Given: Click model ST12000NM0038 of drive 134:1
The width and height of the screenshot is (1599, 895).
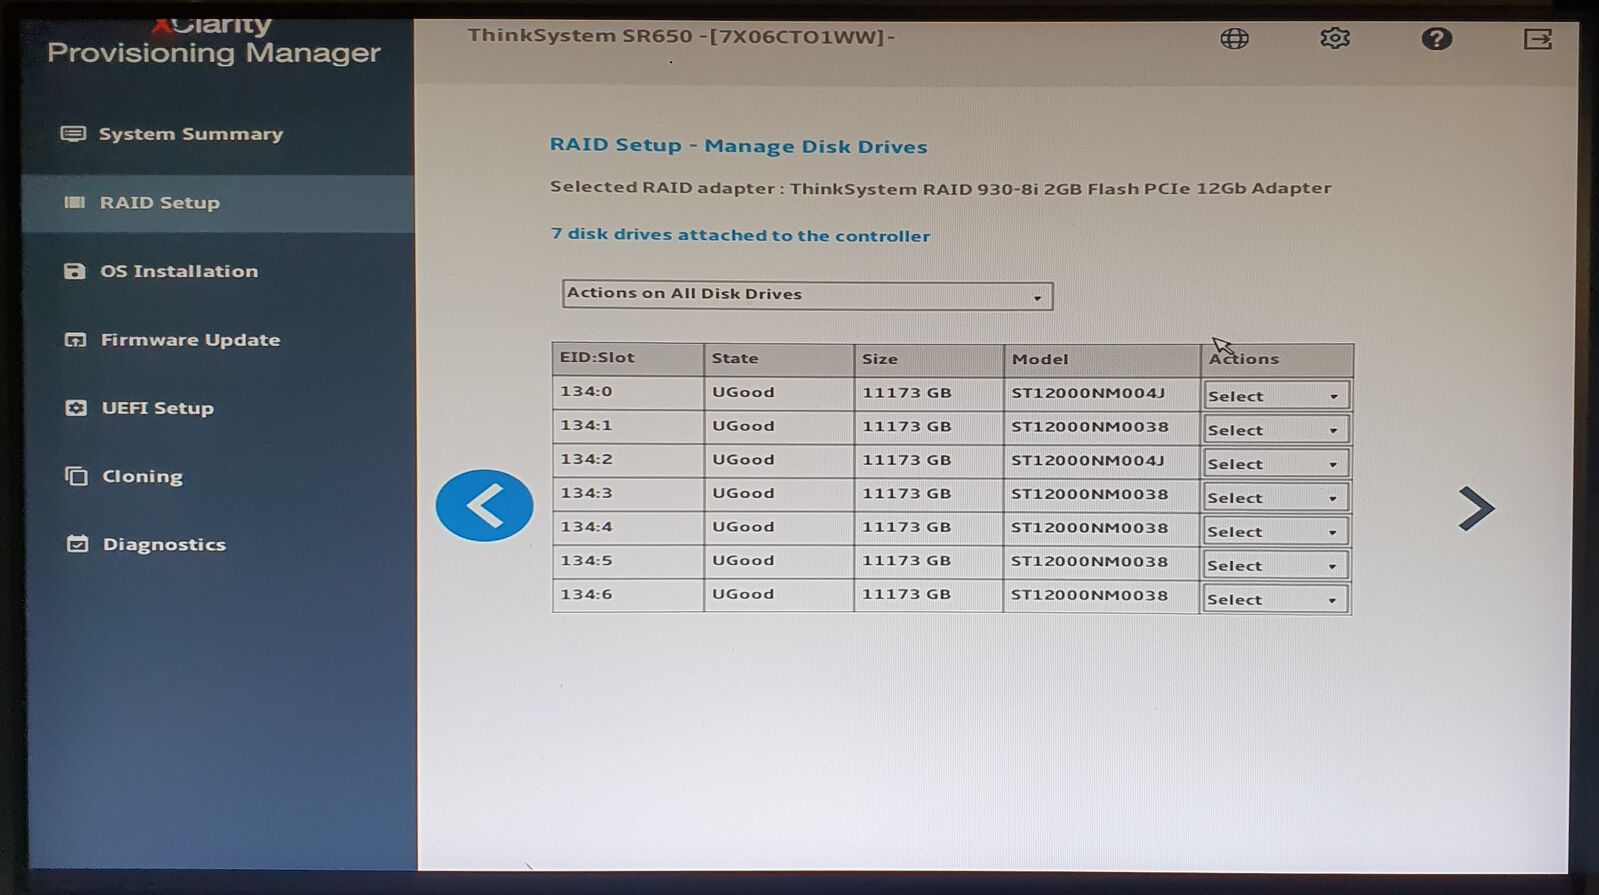Looking at the screenshot, I should tap(1089, 427).
